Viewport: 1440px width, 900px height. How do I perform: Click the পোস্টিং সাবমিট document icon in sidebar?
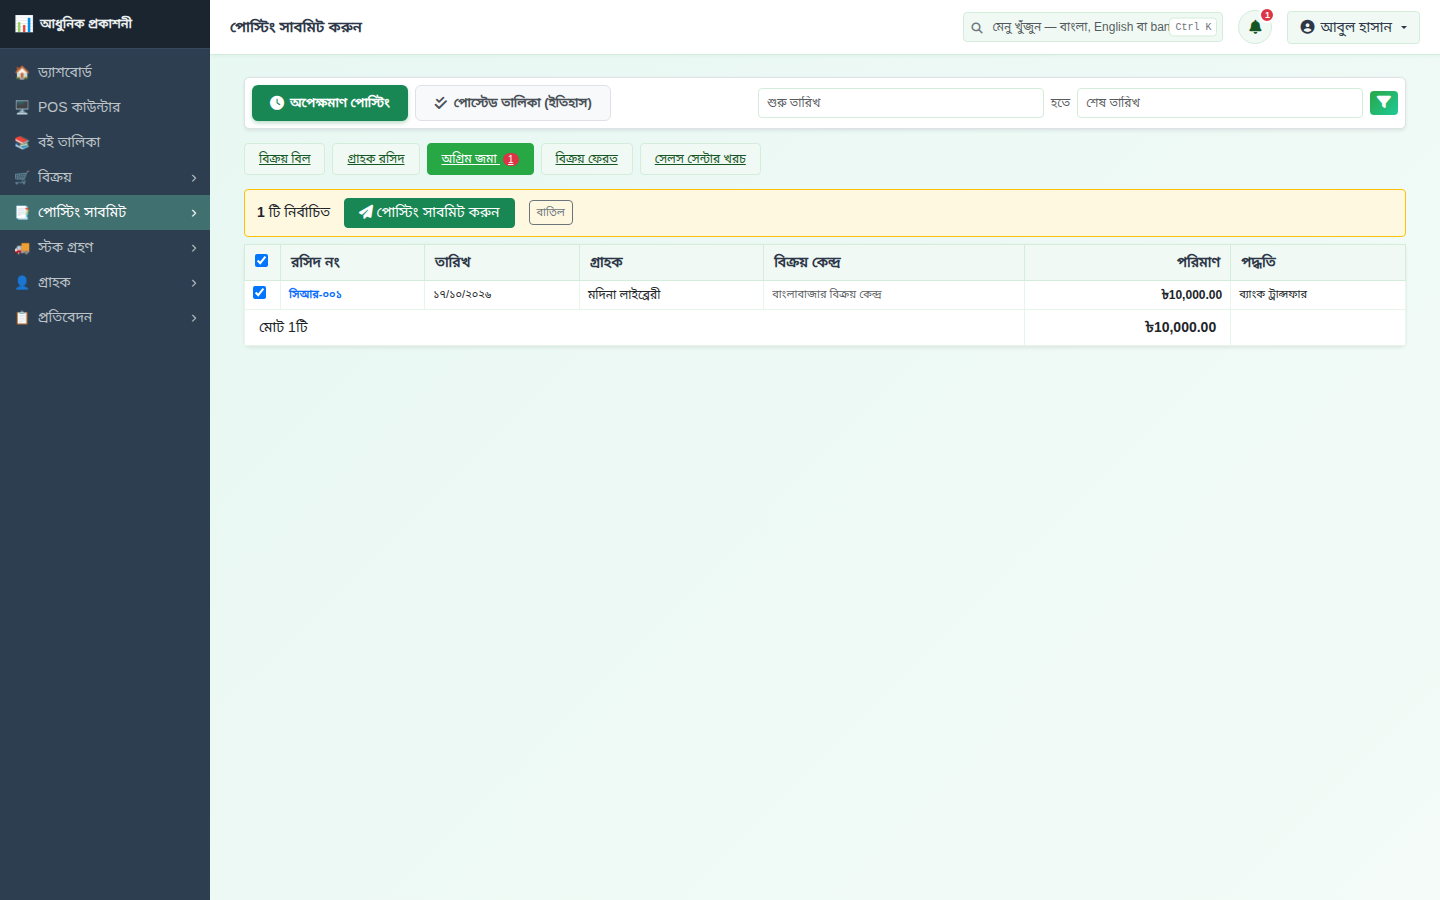[22, 213]
